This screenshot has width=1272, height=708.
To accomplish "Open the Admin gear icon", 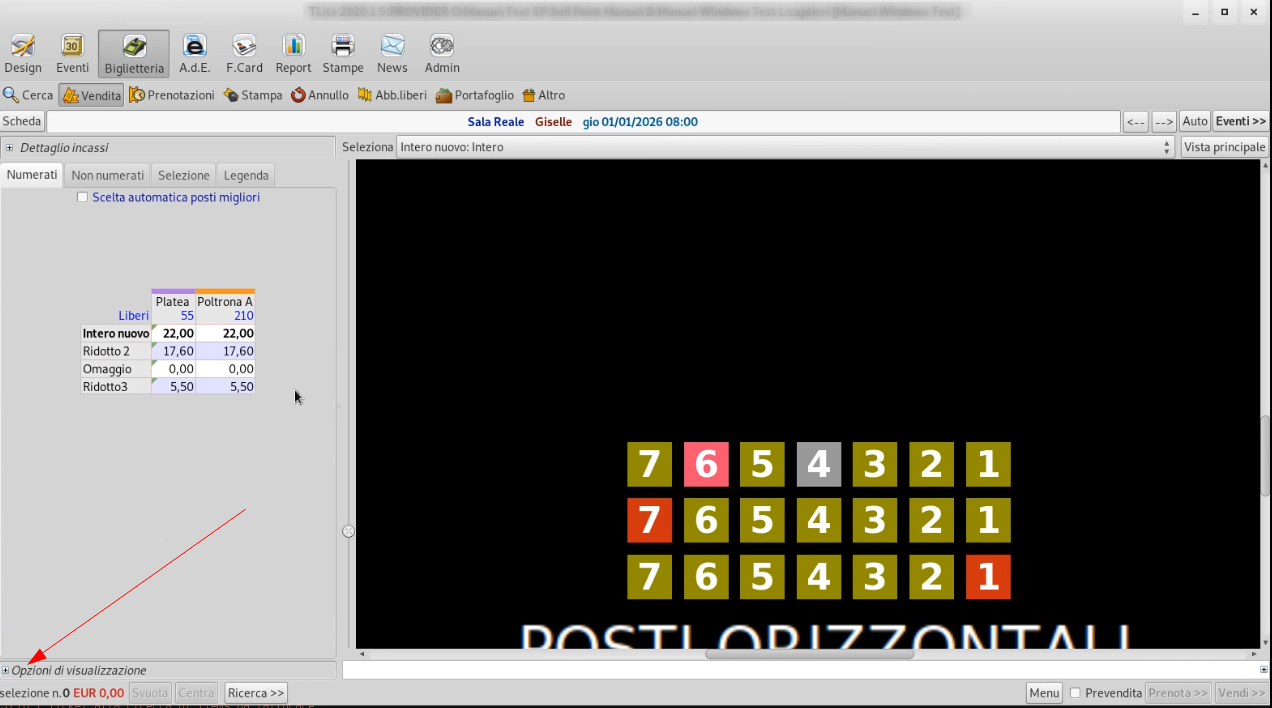I will click(442, 46).
